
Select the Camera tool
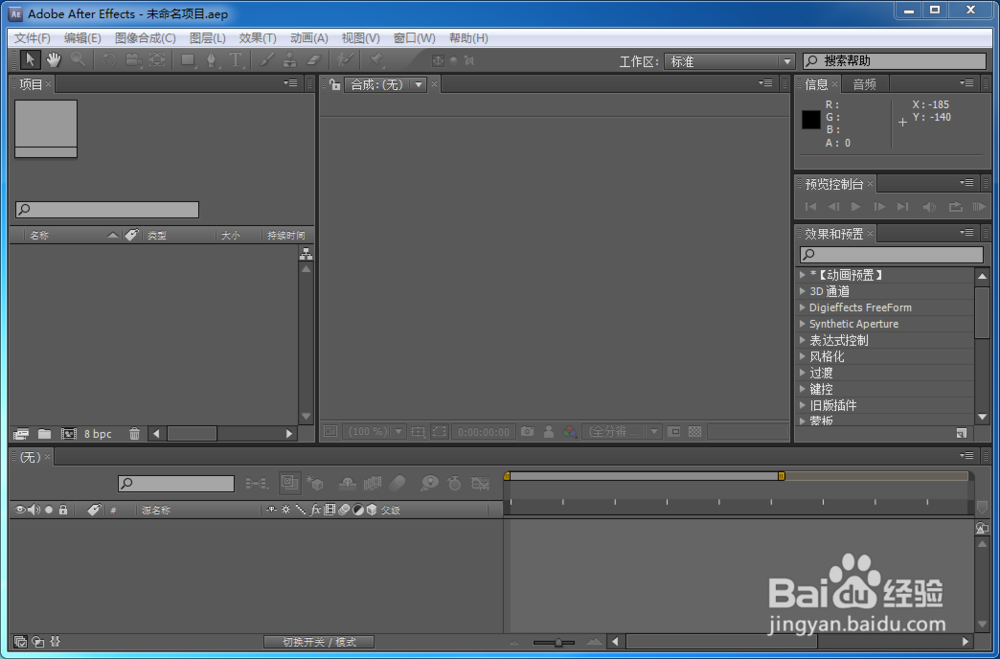pyautogui.click(x=133, y=61)
